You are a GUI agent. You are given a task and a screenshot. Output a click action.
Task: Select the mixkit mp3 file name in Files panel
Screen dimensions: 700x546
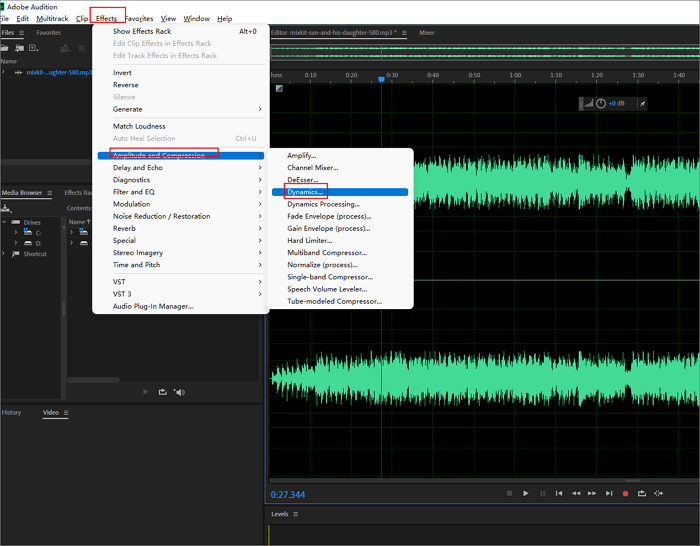pos(58,72)
